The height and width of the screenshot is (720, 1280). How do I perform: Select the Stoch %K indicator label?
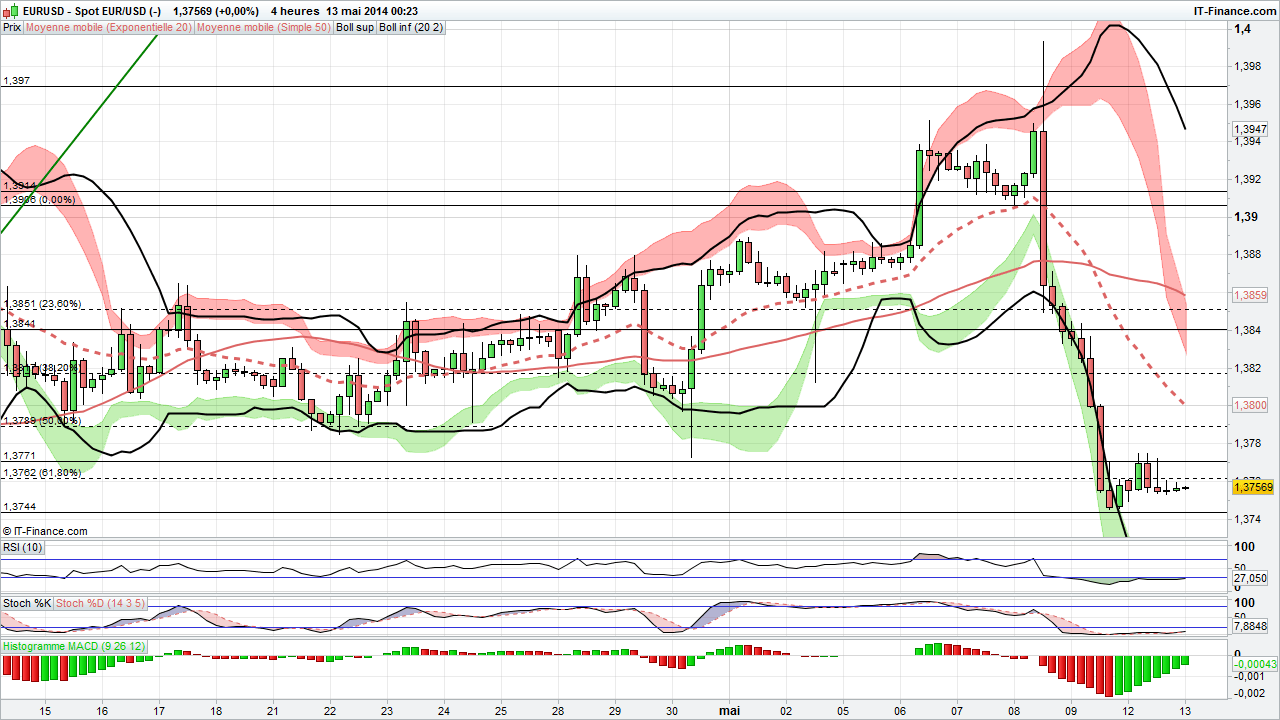tap(26, 603)
